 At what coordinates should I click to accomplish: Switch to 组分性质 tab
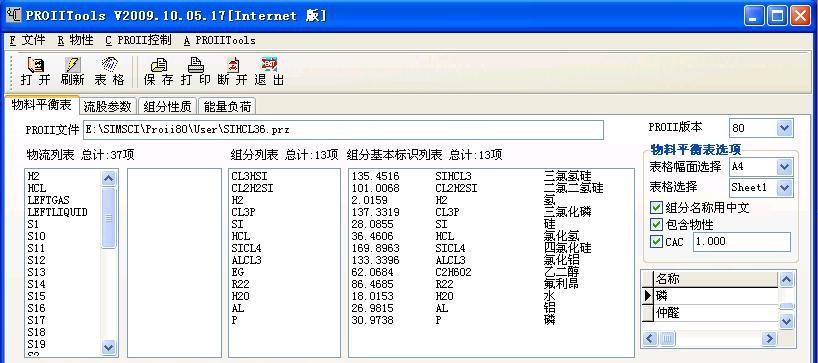pos(167,106)
